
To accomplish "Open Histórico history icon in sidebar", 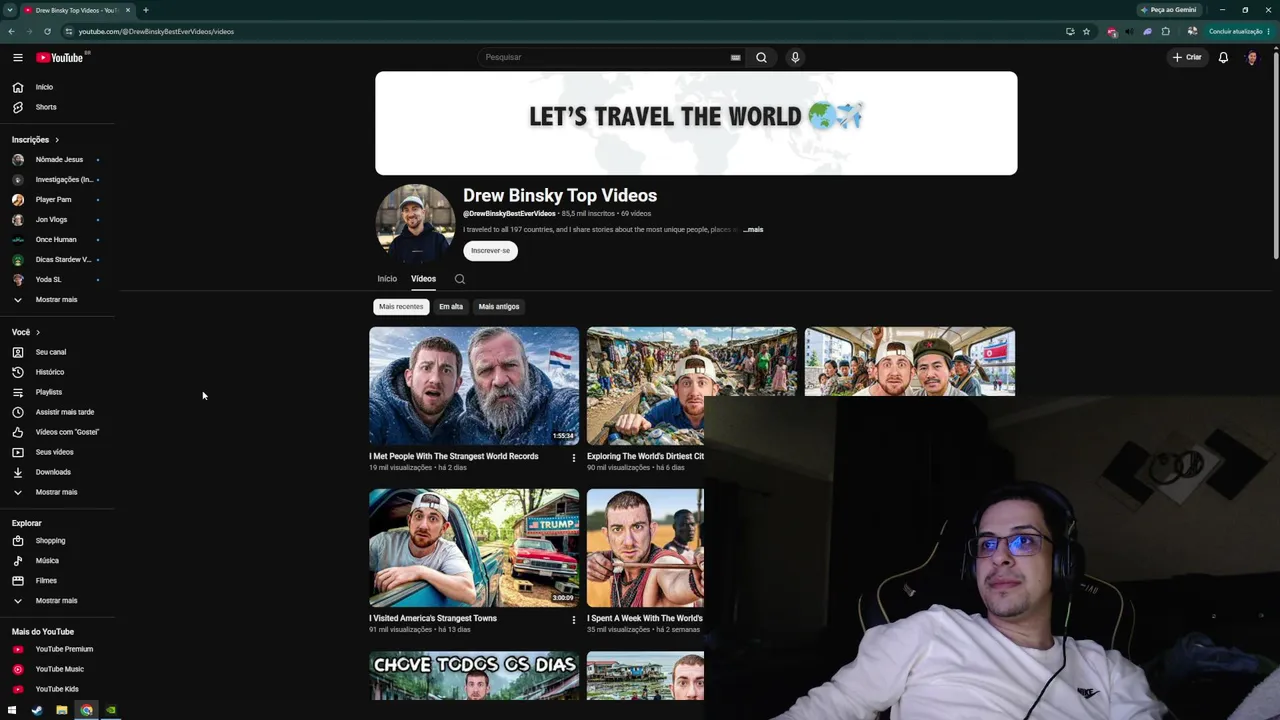I will (18, 372).
